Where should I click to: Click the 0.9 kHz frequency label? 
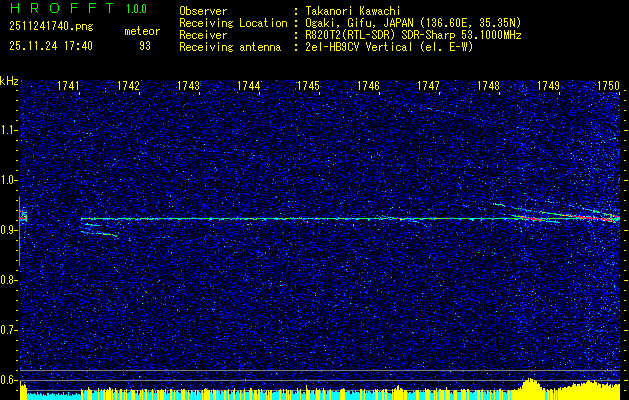pyautogui.click(x=8, y=230)
